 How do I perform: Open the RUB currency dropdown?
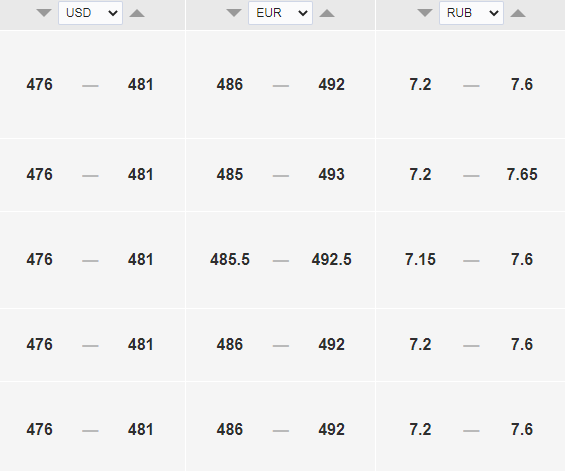tap(471, 13)
